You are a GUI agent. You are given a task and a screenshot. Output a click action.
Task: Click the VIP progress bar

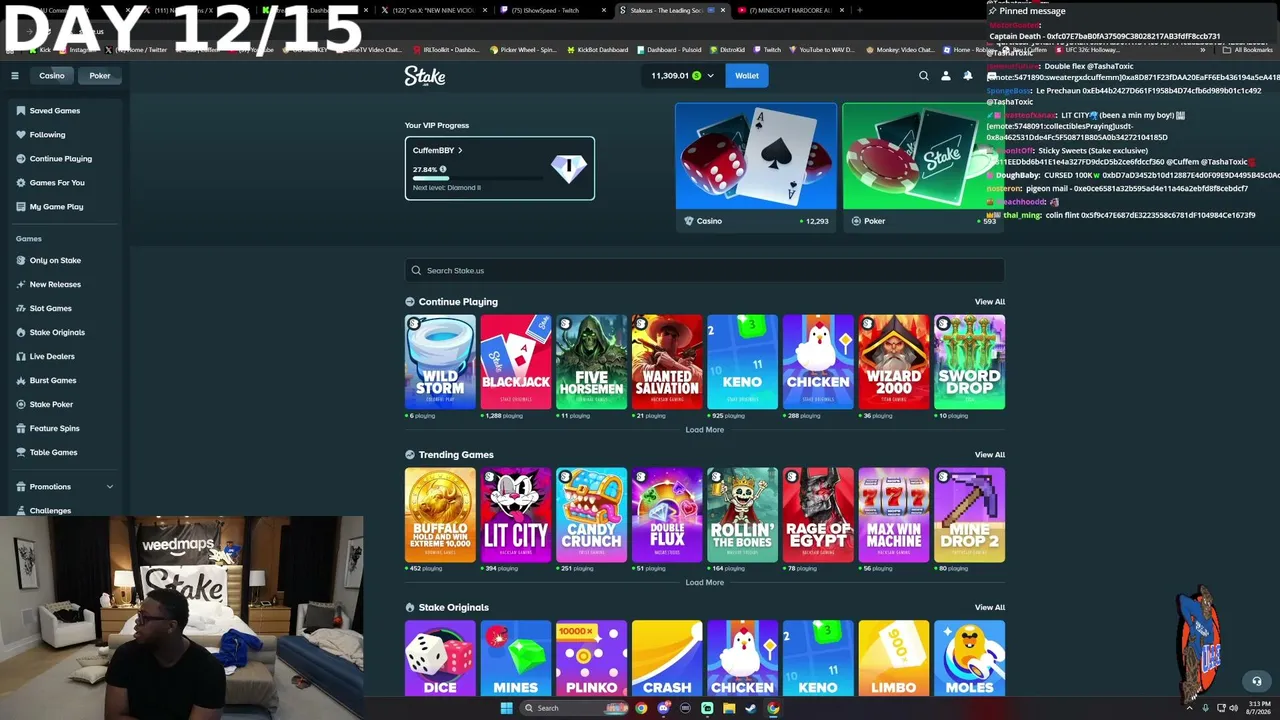[x=478, y=178]
